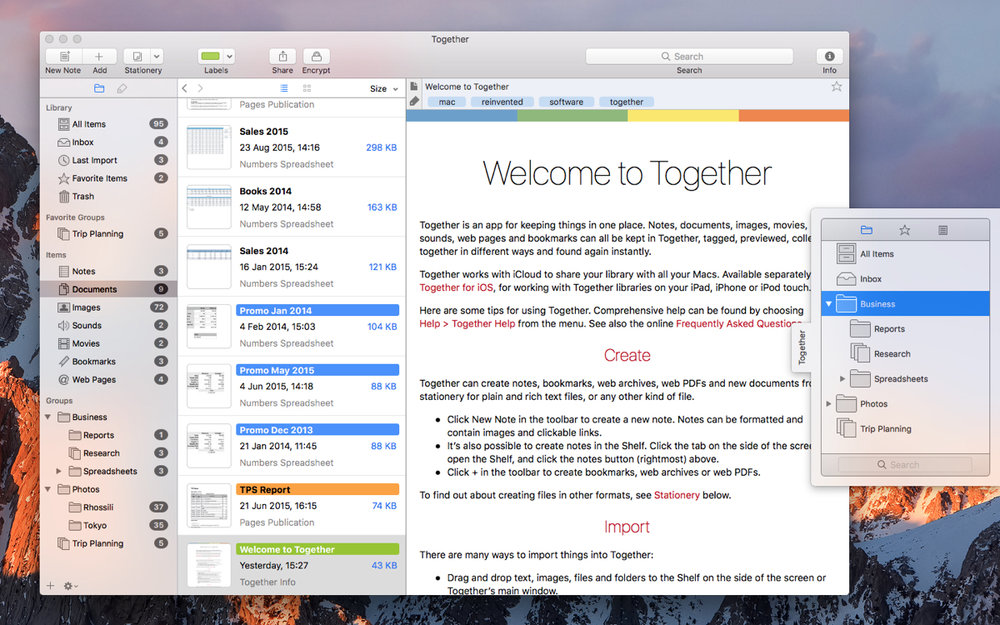
Task: Show the favorites star tab in Shelf
Action: point(904,230)
